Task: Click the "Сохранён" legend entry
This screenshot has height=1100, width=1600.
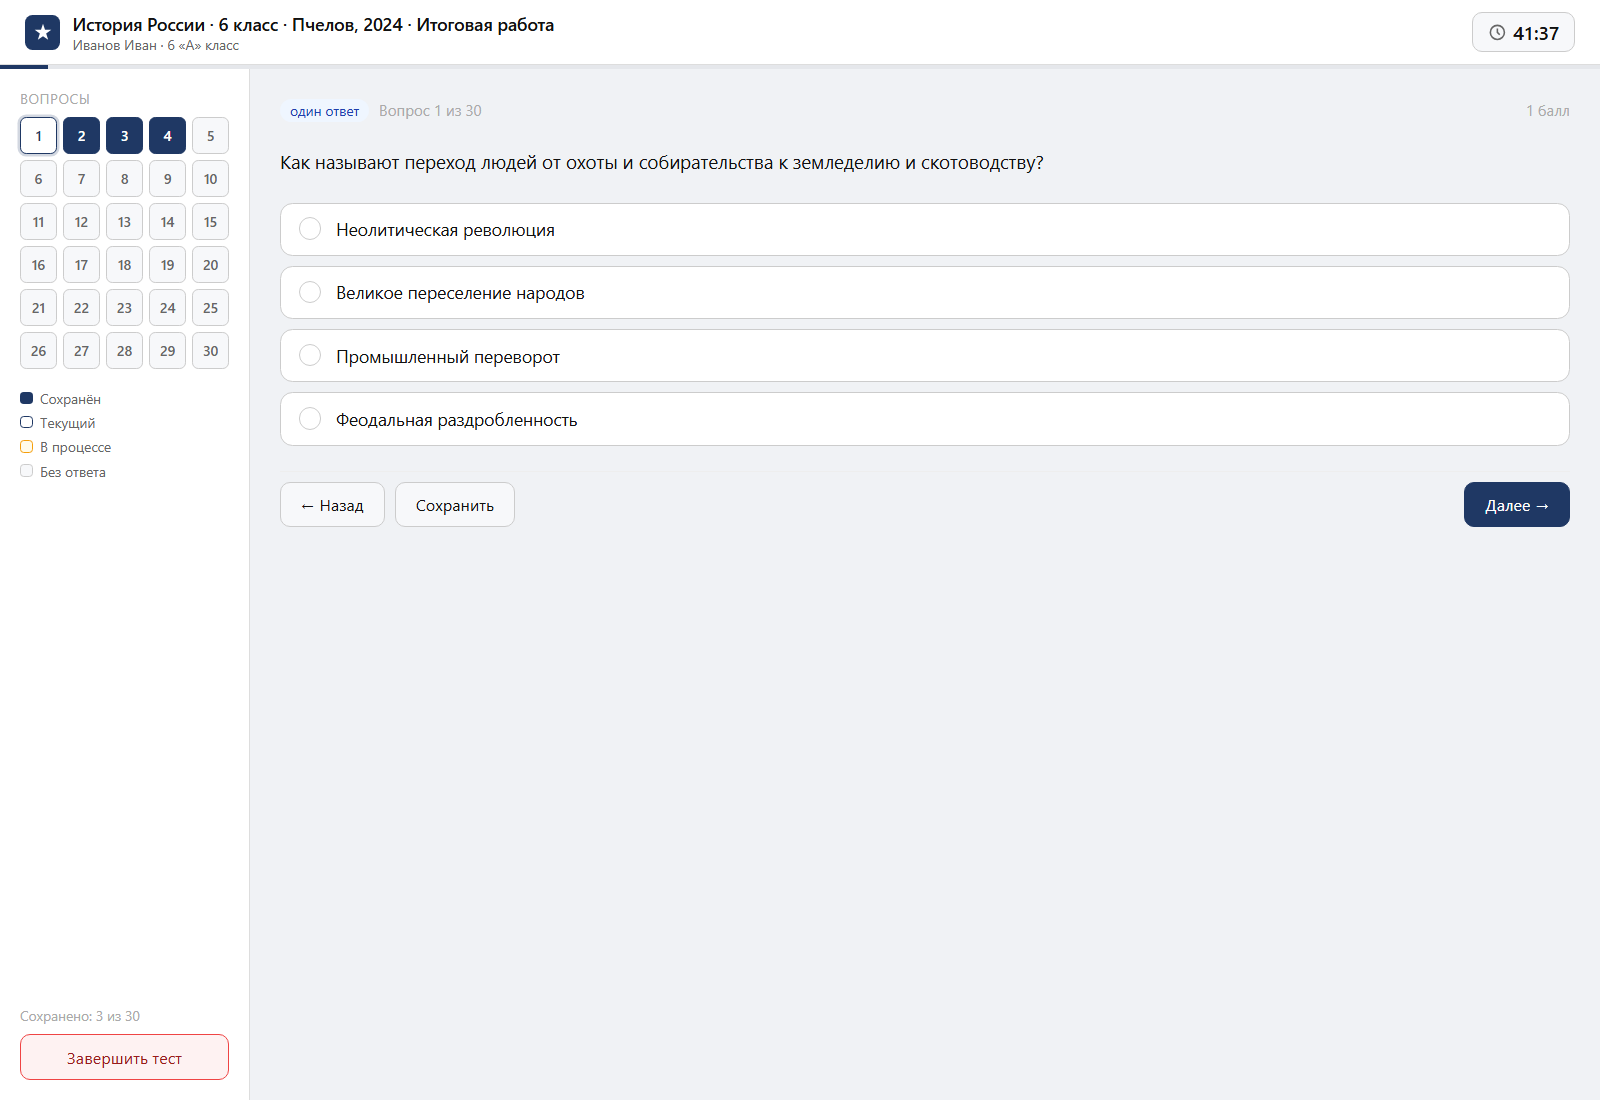Action: click(x=61, y=399)
